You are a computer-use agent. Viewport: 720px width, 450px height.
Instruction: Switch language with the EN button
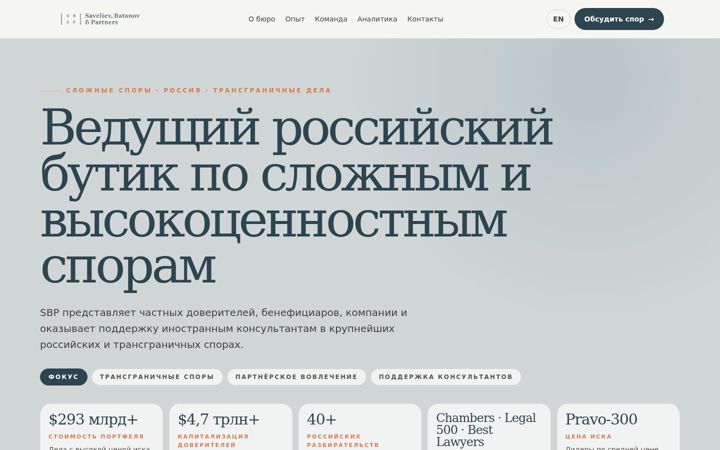[558, 19]
